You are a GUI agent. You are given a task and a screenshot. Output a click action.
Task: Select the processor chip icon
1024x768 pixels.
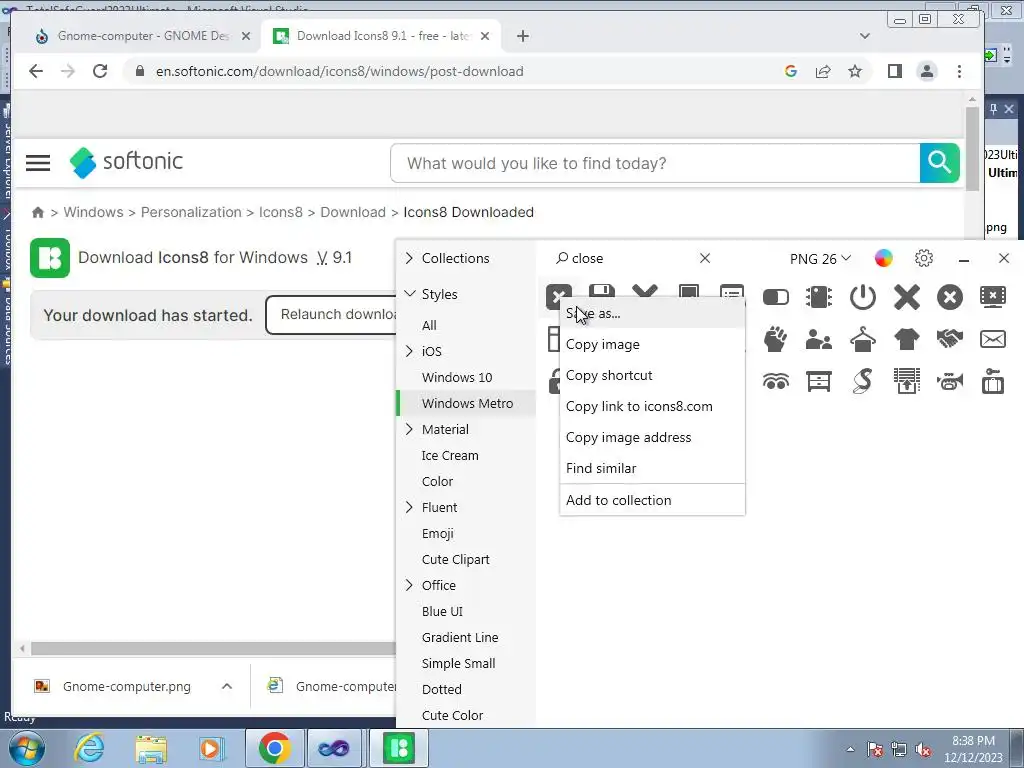click(x=819, y=297)
